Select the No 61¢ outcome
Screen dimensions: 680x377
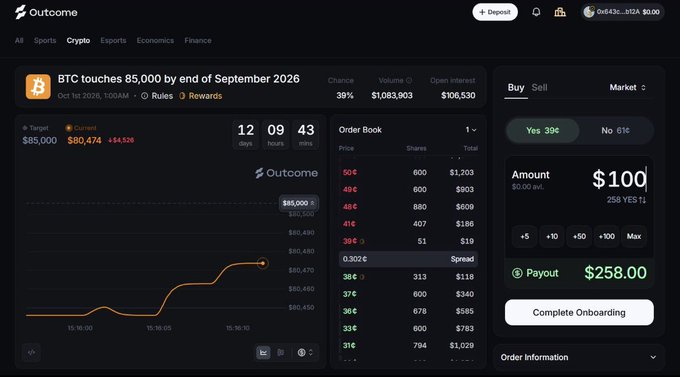(x=616, y=131)
